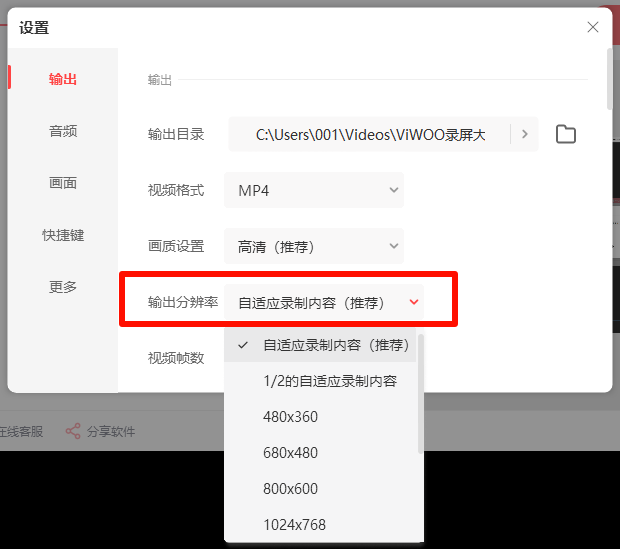
Task: Choose 480x360 resolution
Action: click(x=320, y=417)
